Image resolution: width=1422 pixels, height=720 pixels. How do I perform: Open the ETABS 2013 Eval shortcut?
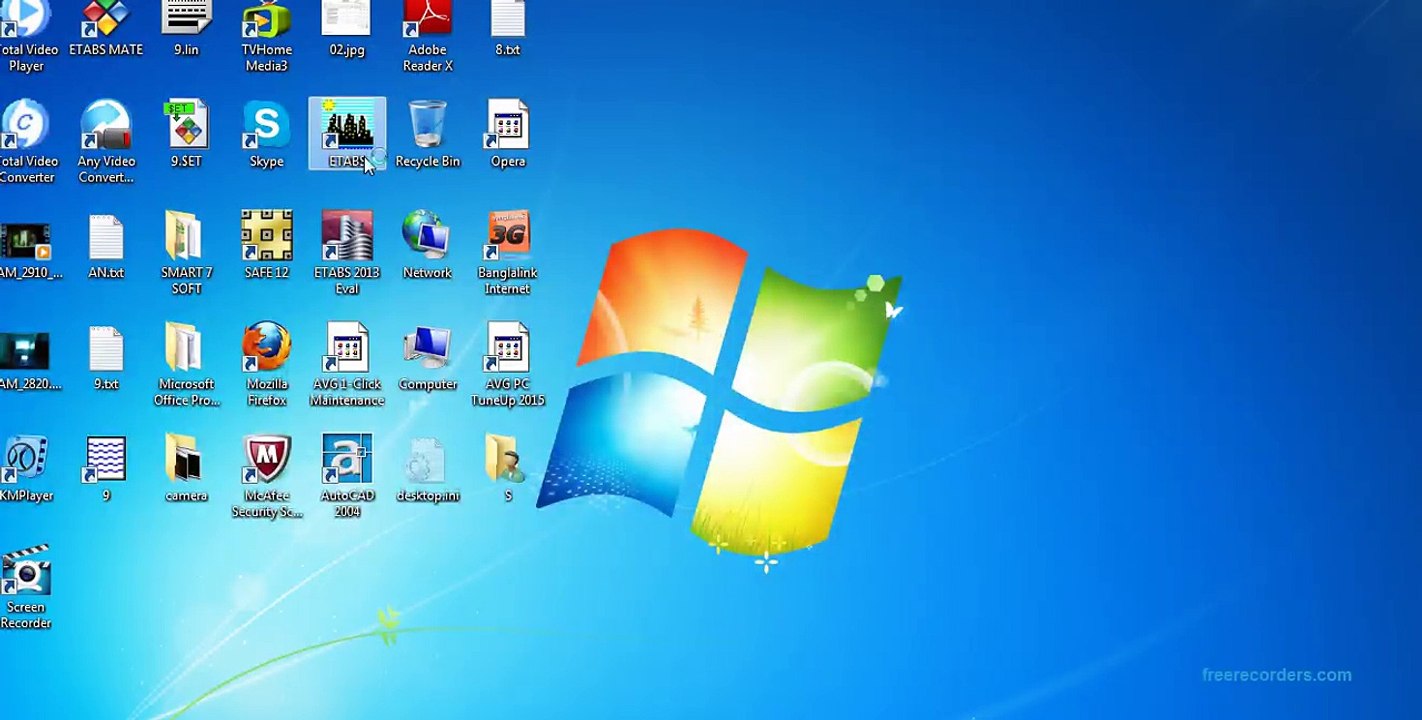[347, 253]
